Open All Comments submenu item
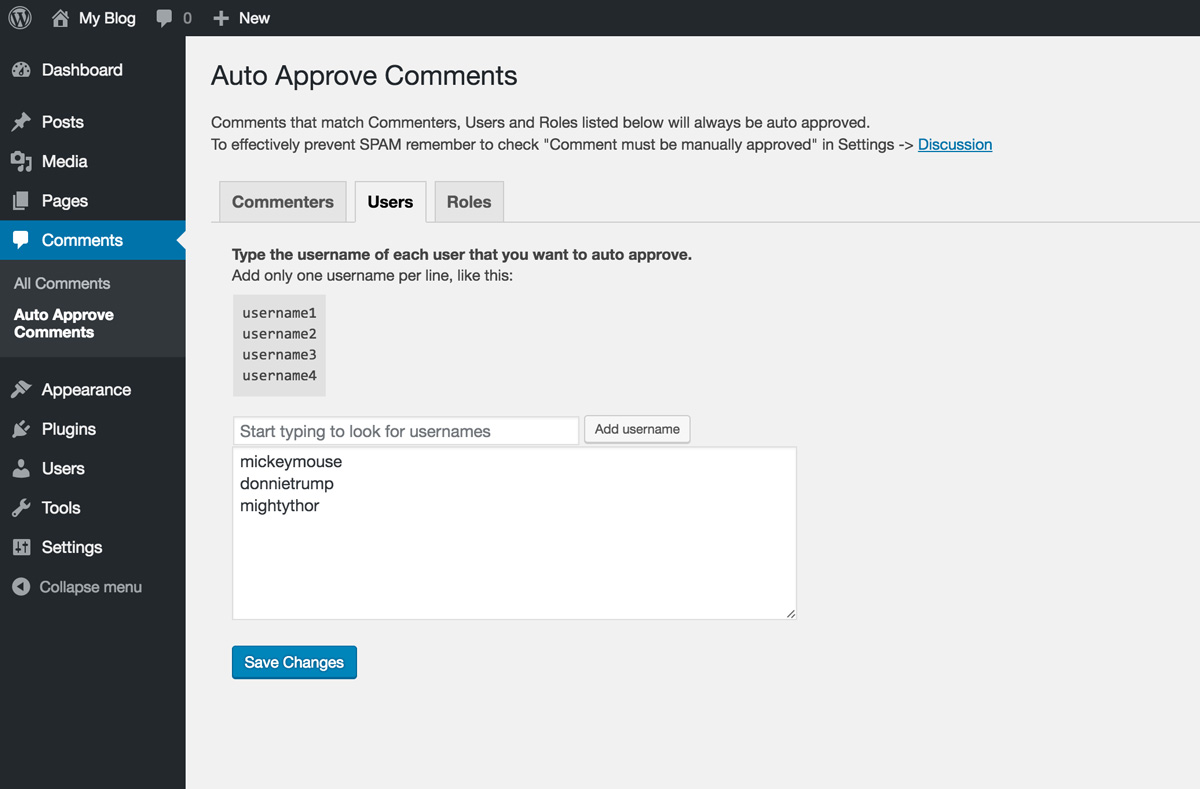Screen dimensions: 1200x789 click(62, 283)
